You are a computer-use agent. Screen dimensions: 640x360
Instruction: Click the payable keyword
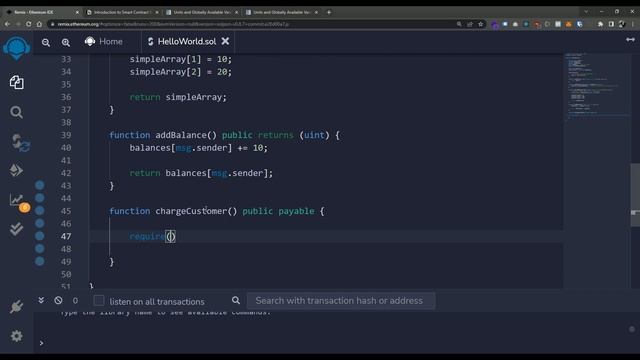pyautogui.click(x=296, y=211)
